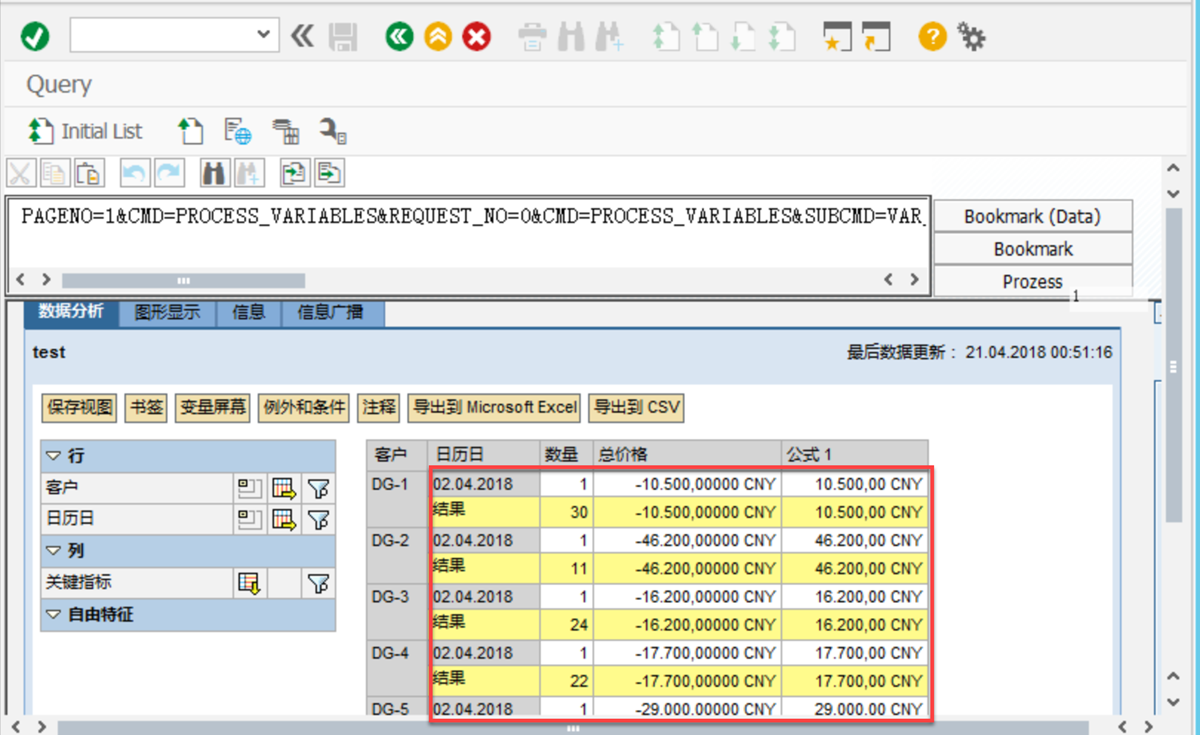The width and height of the screenshot is (1200, 735).
Task: Click the filter funnel icon for 客户
Action: 318,488
